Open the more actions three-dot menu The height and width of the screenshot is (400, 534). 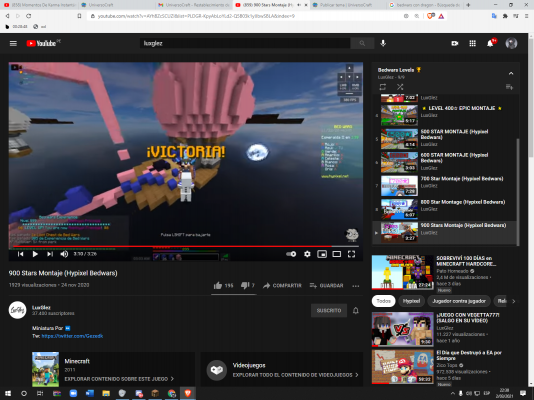click(x=356, y=286)
